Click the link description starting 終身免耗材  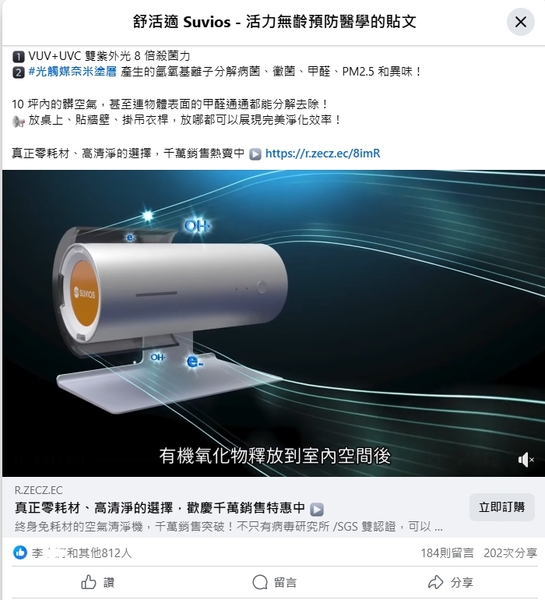tap(228, 527)
